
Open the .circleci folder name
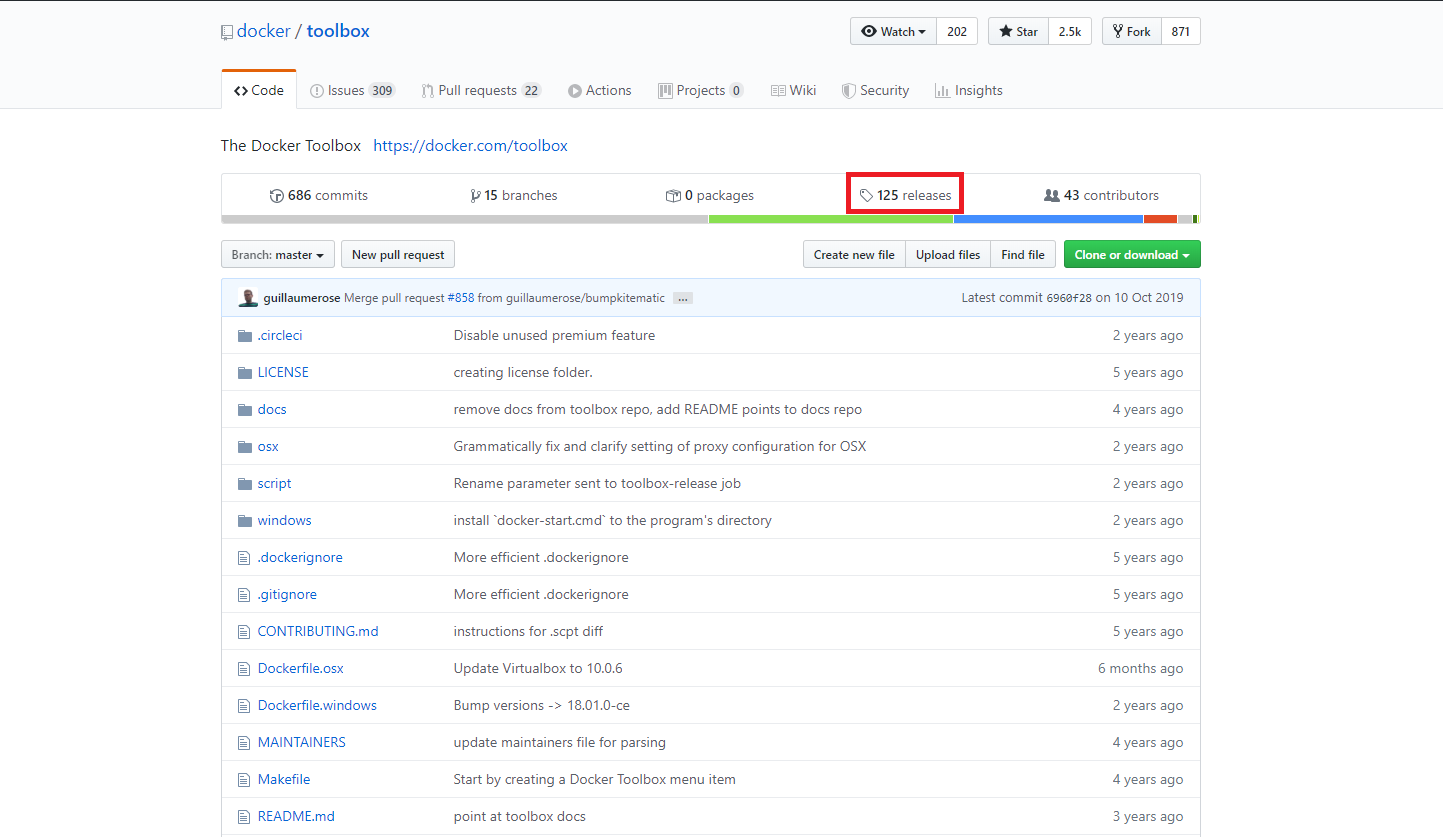(280, 336)
